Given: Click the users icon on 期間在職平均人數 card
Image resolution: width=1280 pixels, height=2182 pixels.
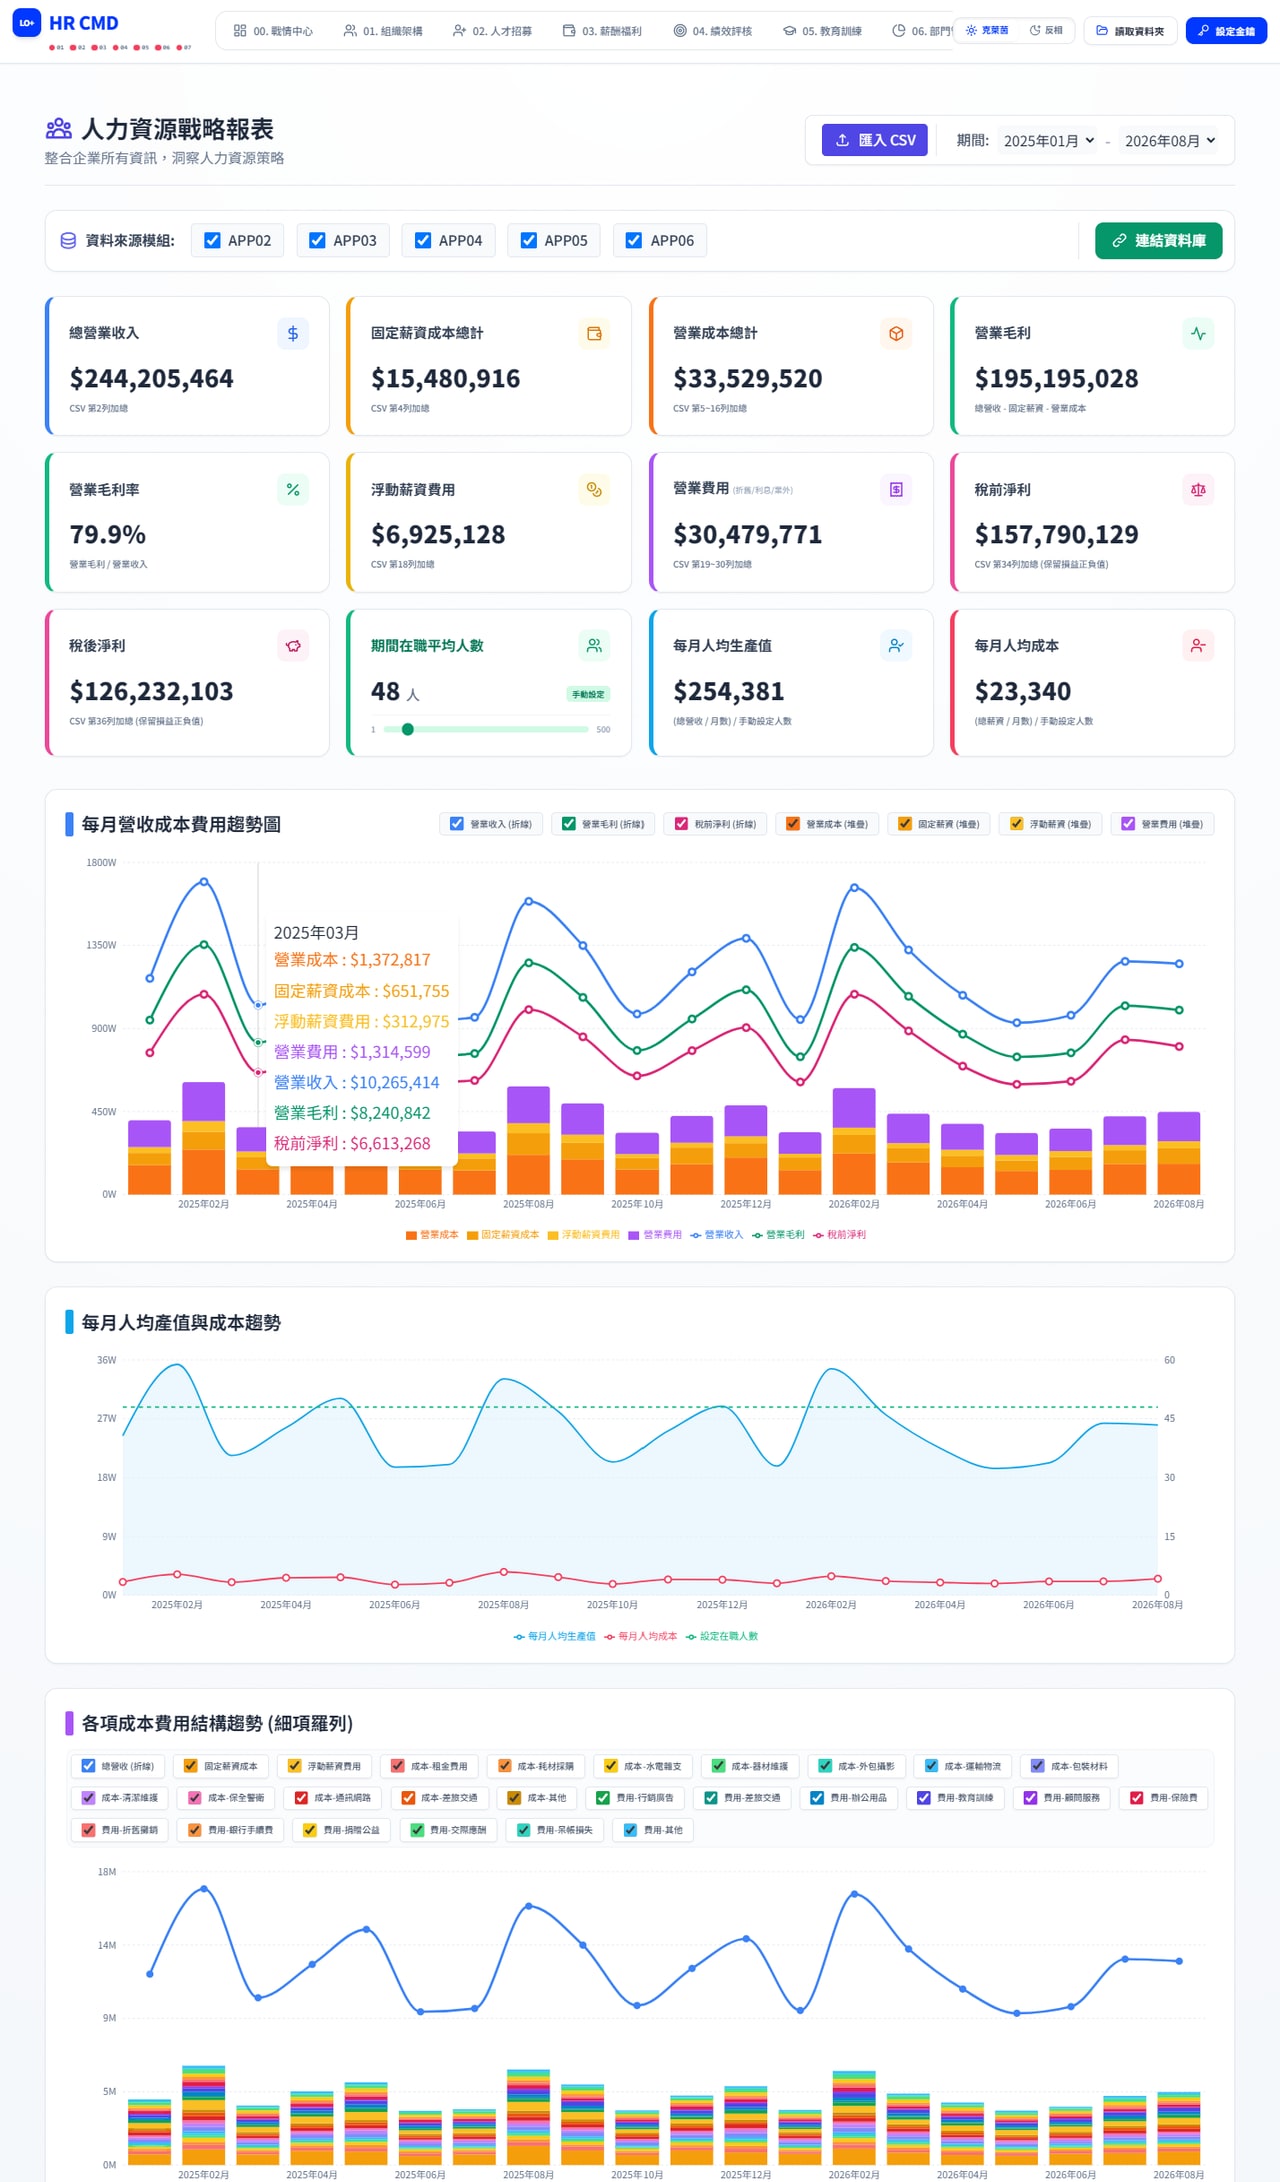Looking at the screenshot, I should coord(594,646).
